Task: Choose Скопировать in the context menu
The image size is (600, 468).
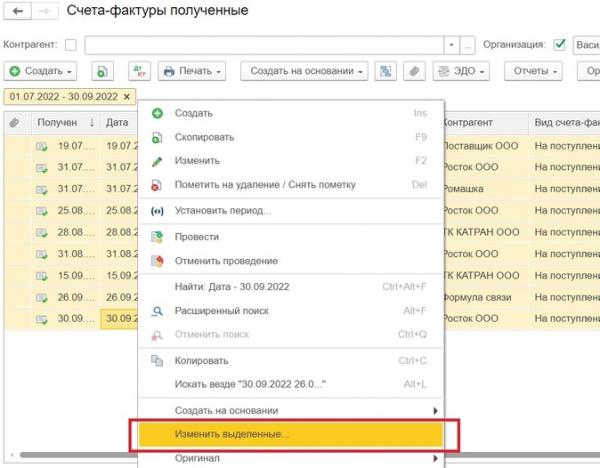Action: point(291,137)
